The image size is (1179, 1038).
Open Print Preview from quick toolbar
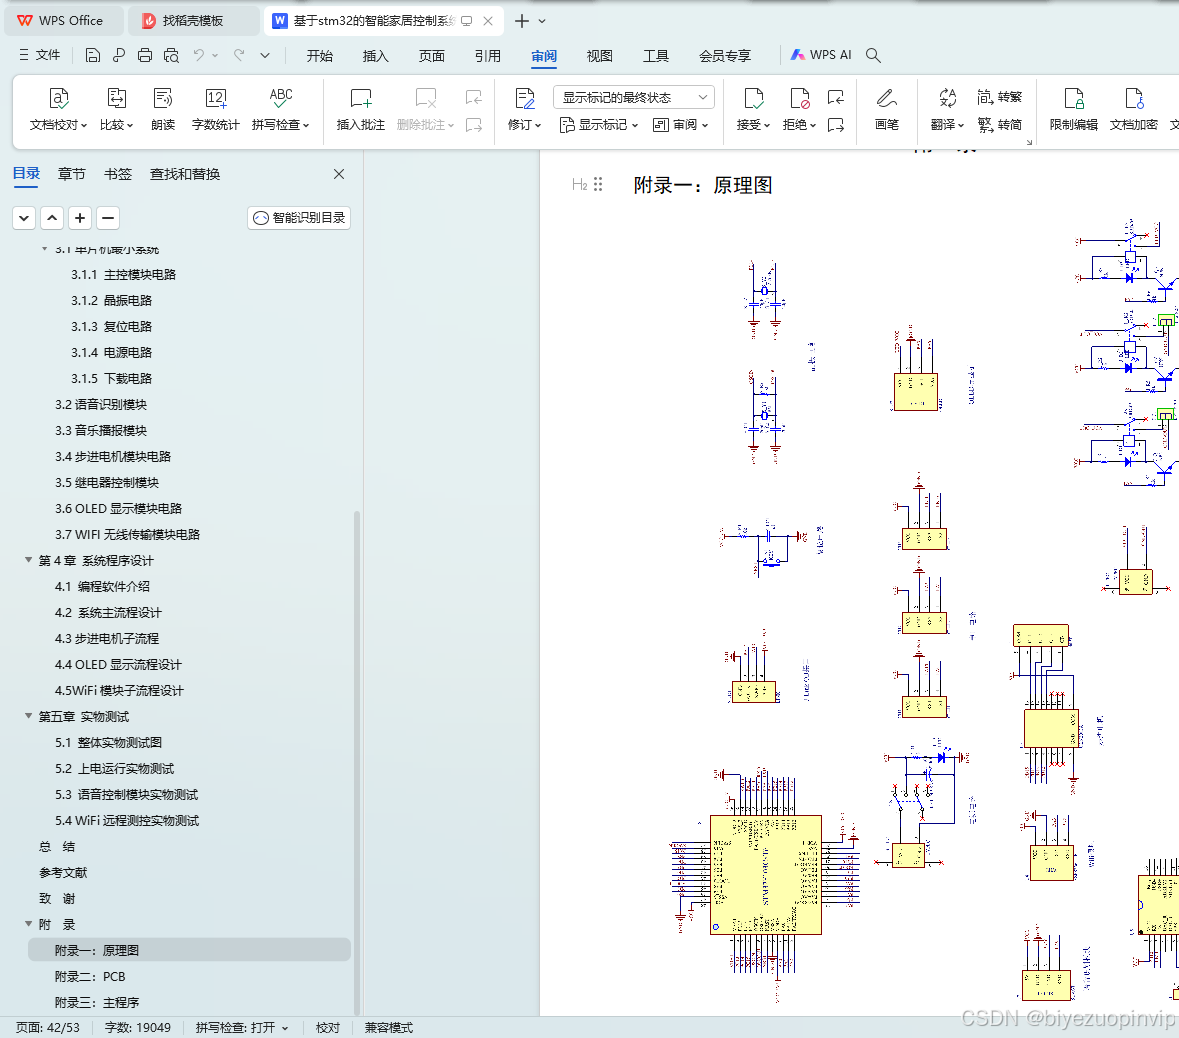[171, 55]
